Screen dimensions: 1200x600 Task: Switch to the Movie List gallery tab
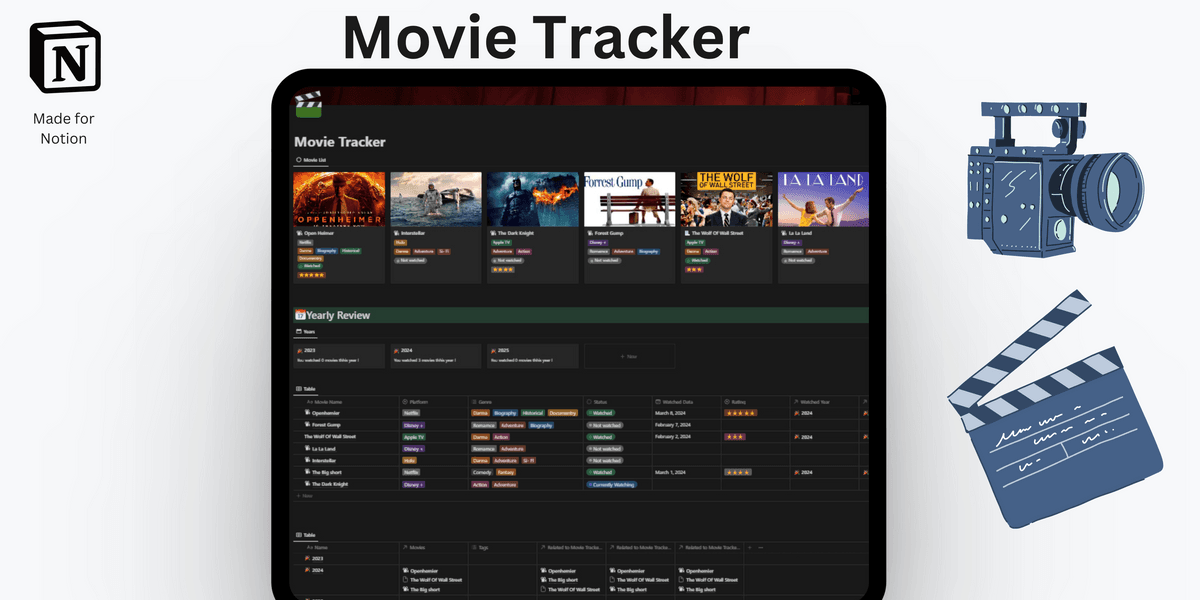tap(311, 160)
